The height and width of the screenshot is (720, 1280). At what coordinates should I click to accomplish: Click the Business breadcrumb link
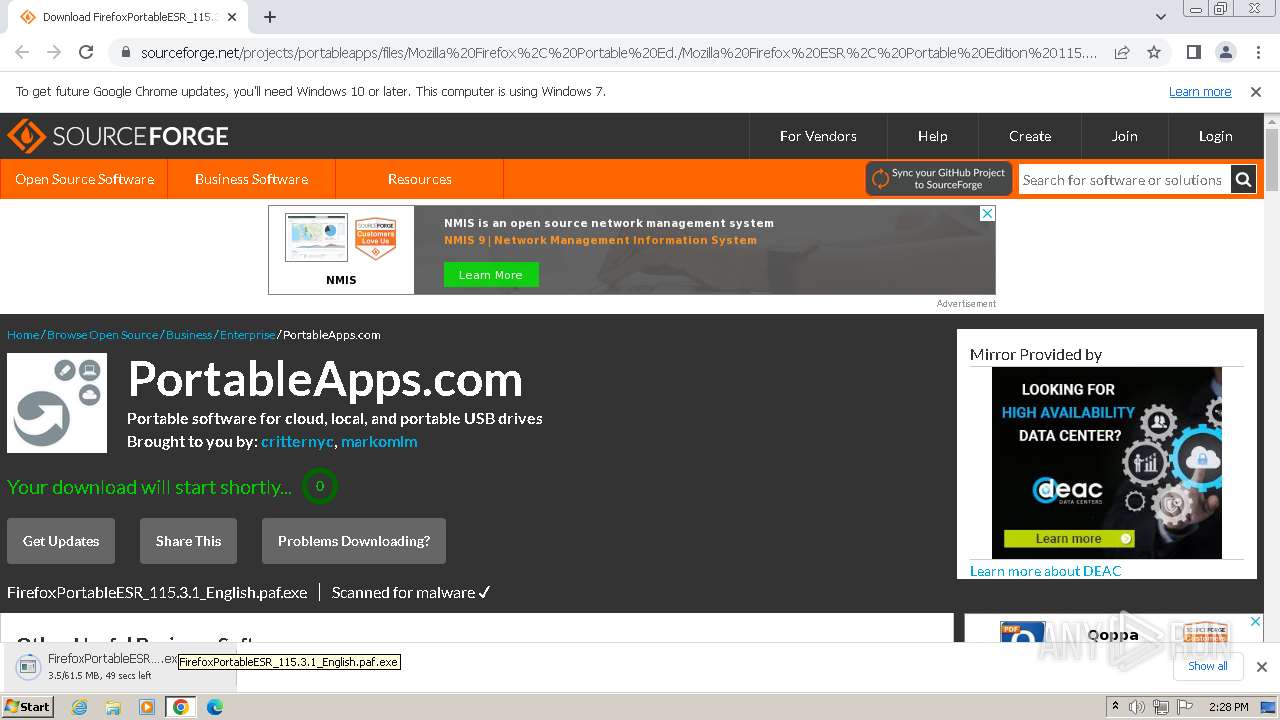point(189,335)
